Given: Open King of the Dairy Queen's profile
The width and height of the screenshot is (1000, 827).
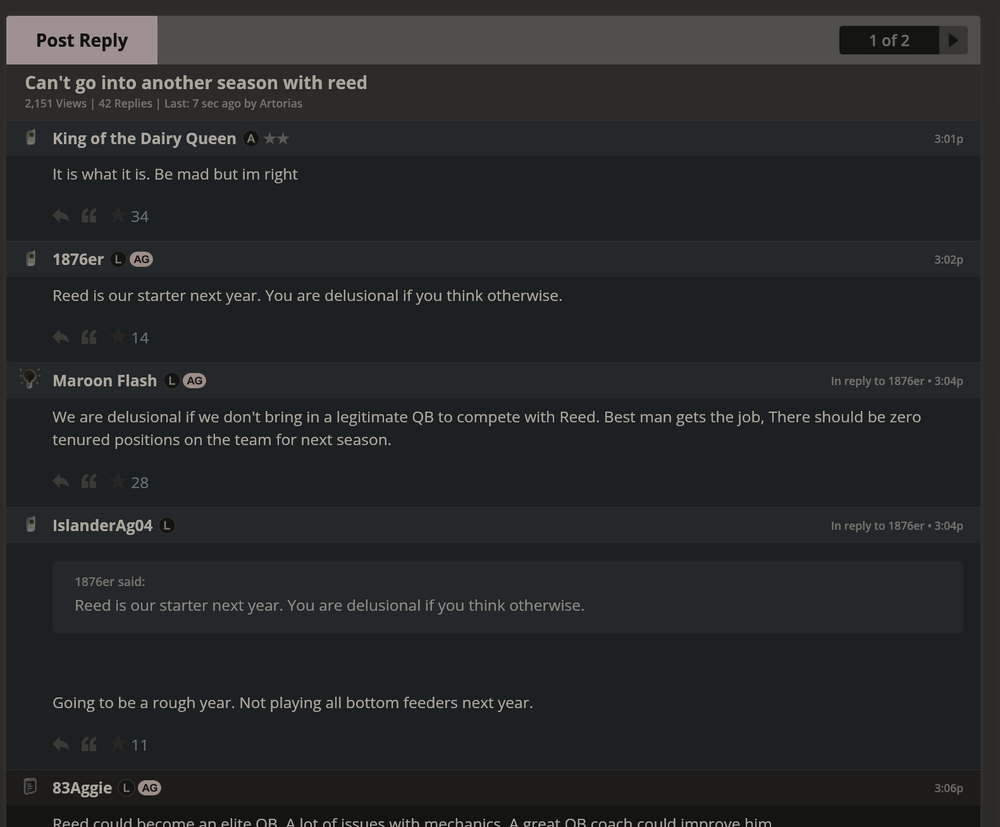Looking at the screenshot, I should tap(144, 138).
